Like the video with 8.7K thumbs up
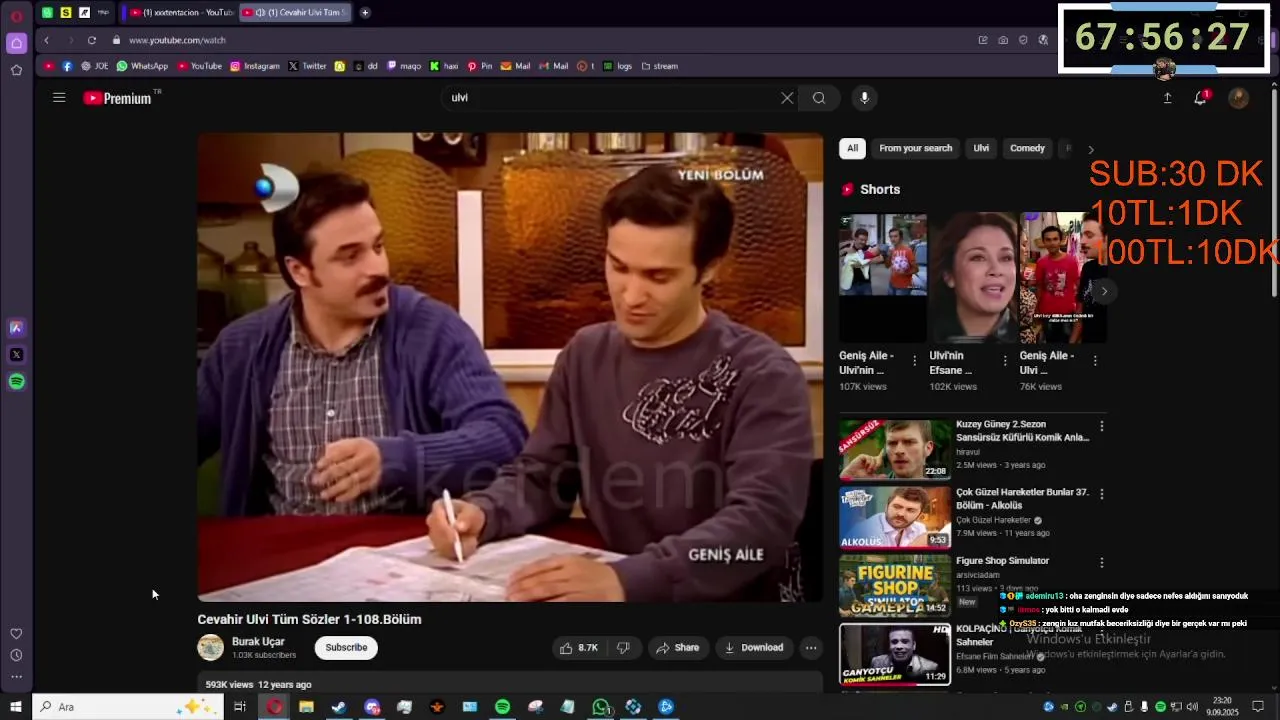The width and height of the screenshot is (1280, 720). click(x=579, y=648)
